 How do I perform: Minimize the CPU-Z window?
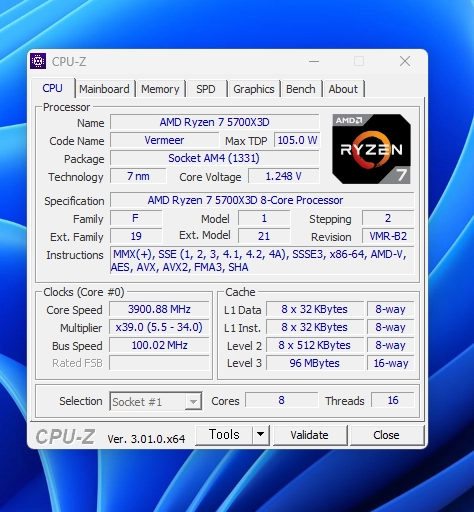coord(314,61)
